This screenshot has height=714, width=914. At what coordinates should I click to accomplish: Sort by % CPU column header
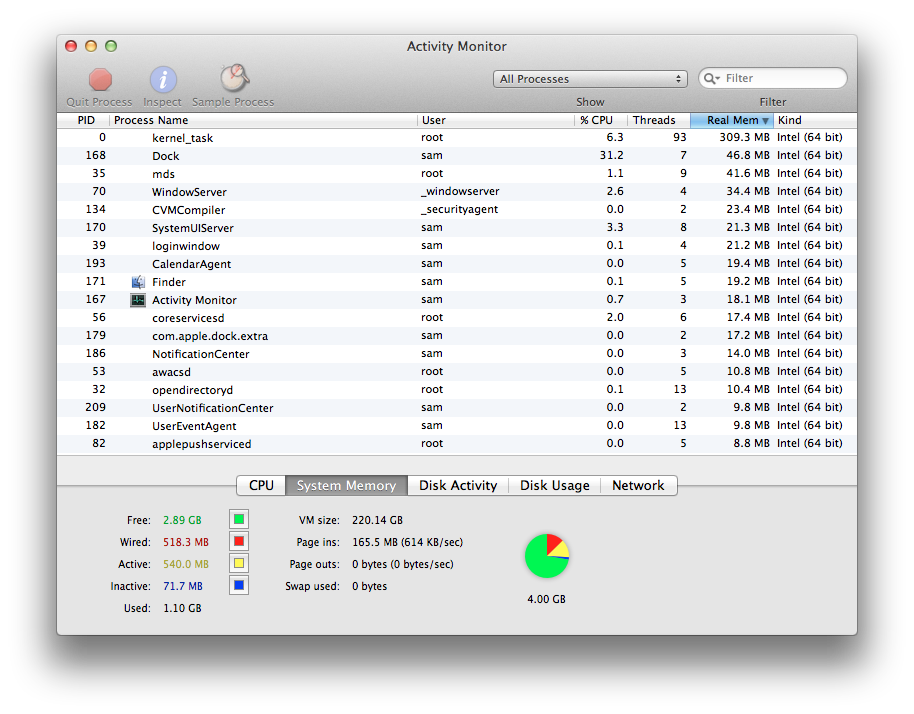pos(600,120)
